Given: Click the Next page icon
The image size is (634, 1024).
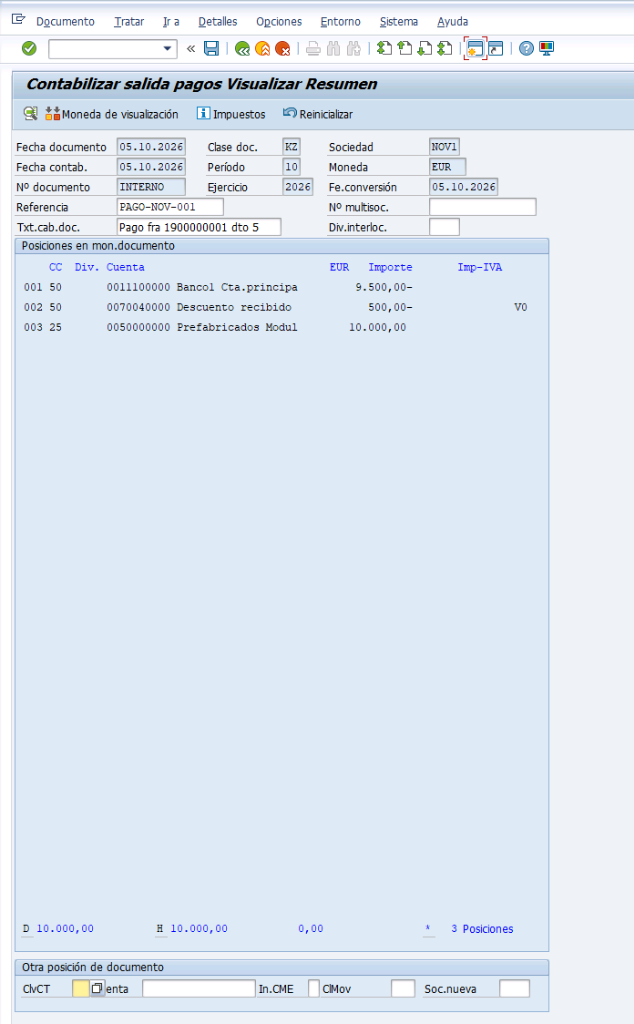Looking at the screenshot, I should point(425,48).
